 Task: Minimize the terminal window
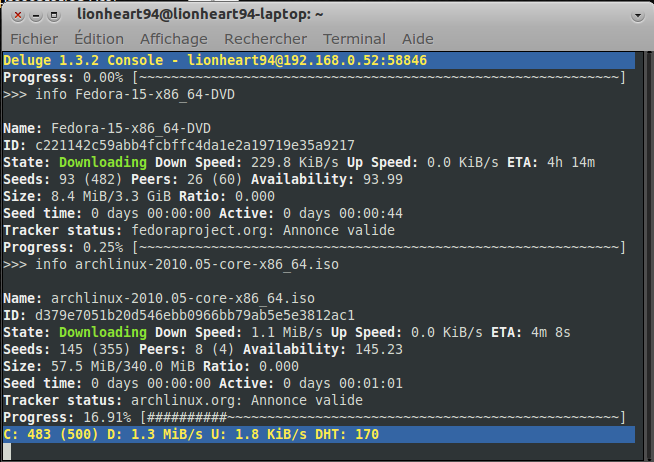(36, 15)
